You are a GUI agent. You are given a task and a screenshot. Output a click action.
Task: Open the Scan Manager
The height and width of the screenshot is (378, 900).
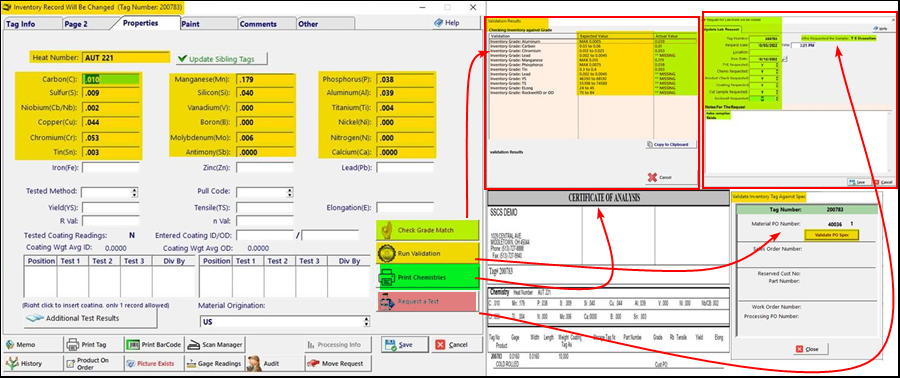[x=215, y=345]
